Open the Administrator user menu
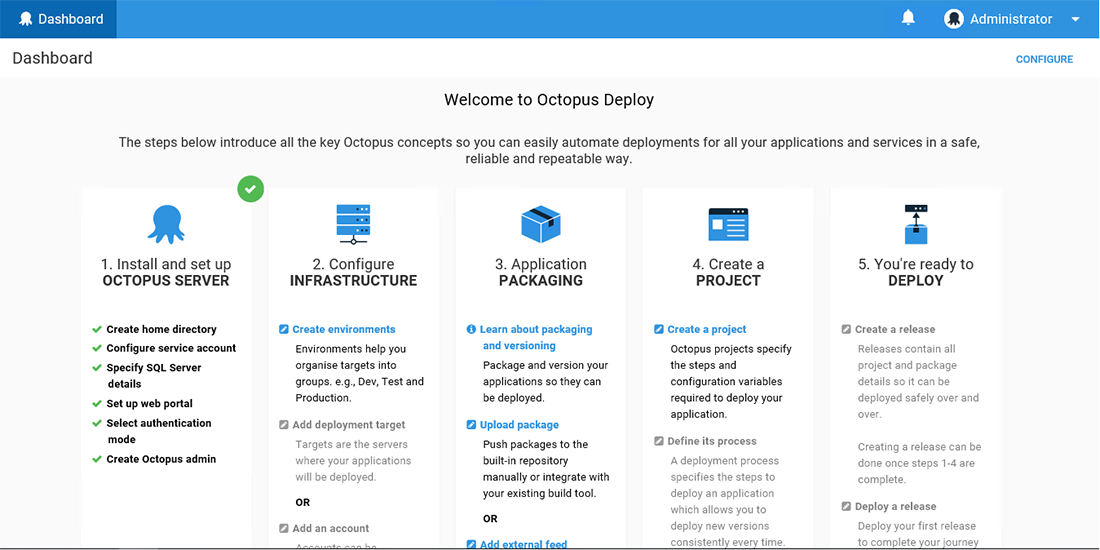 pos(1010,19)
